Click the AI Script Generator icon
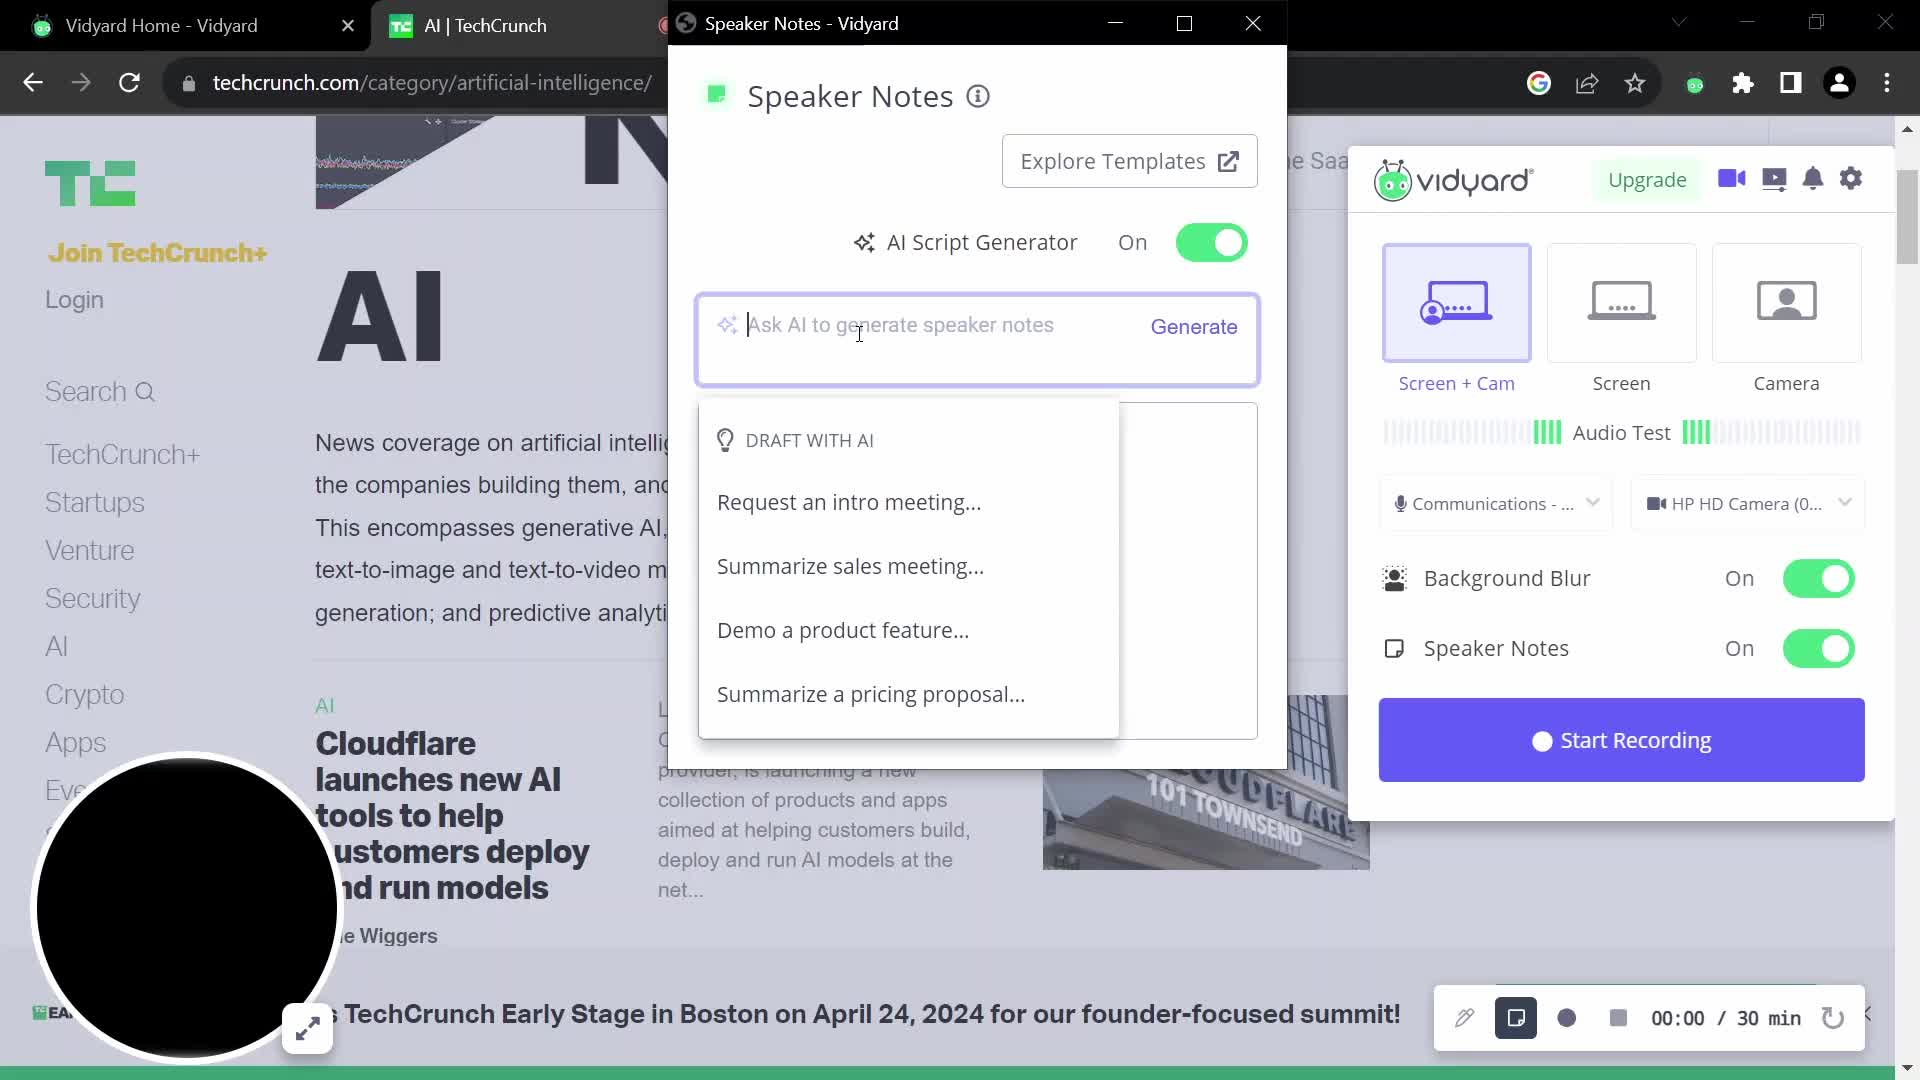 [865, 241]
